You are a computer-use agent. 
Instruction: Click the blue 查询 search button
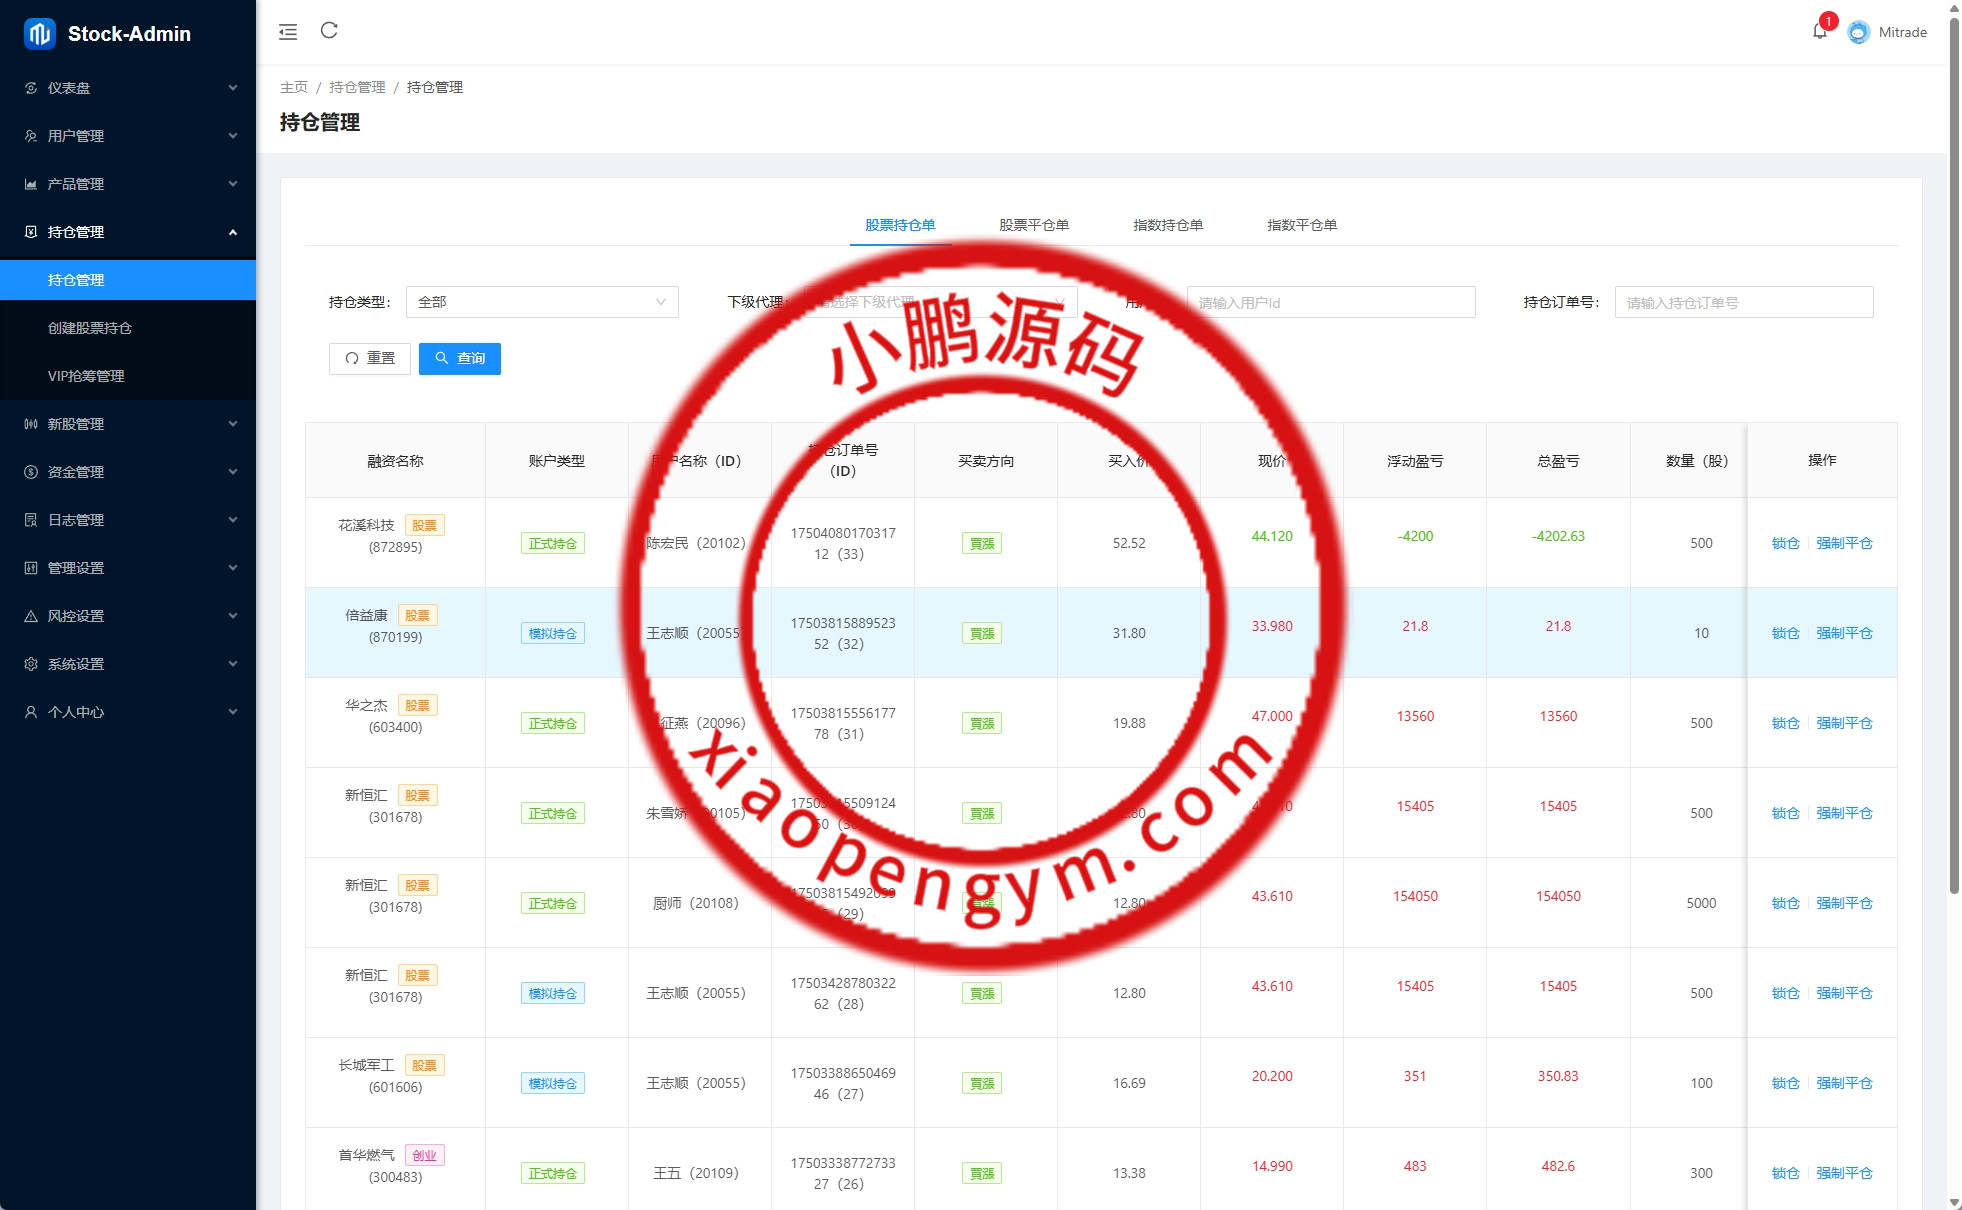[x=460, y=358]
